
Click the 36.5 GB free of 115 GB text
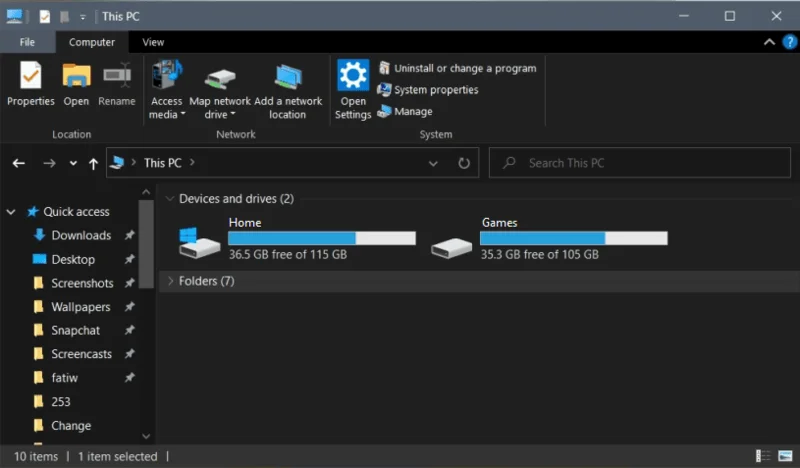click(288, 254)
